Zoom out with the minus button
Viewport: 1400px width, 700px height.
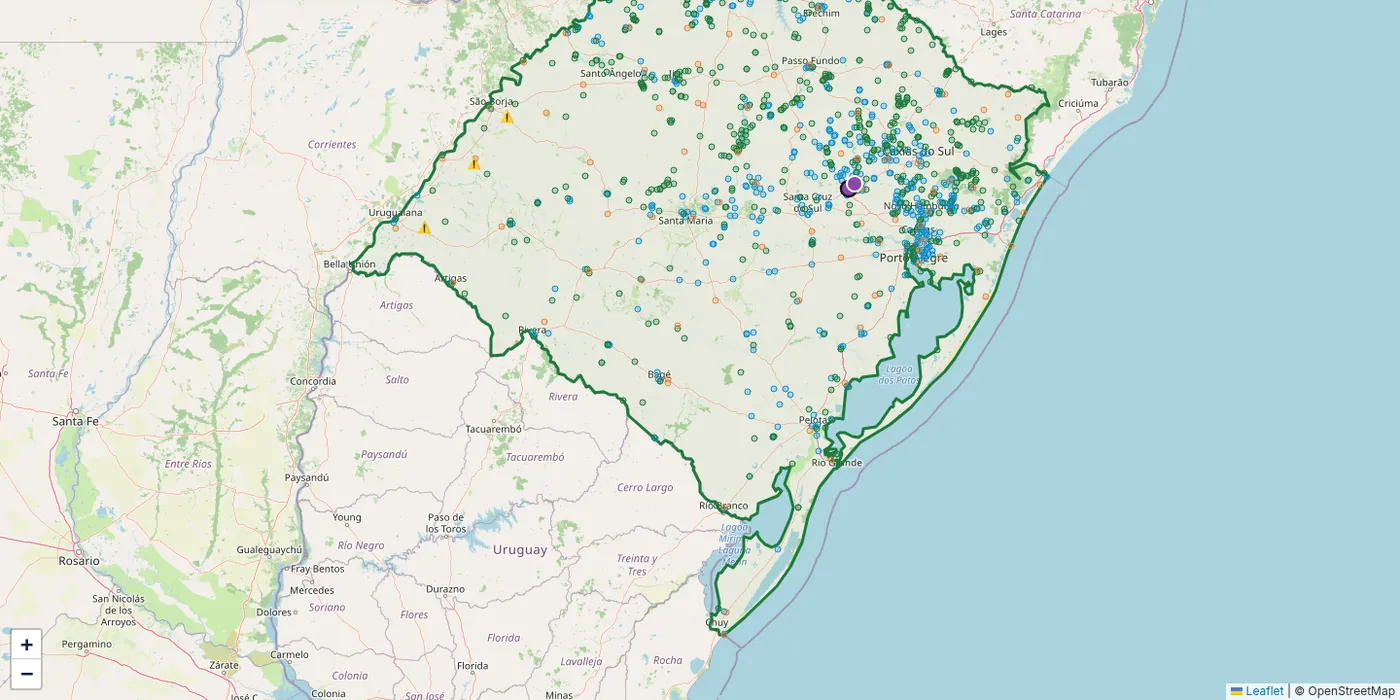coord(26,674)
